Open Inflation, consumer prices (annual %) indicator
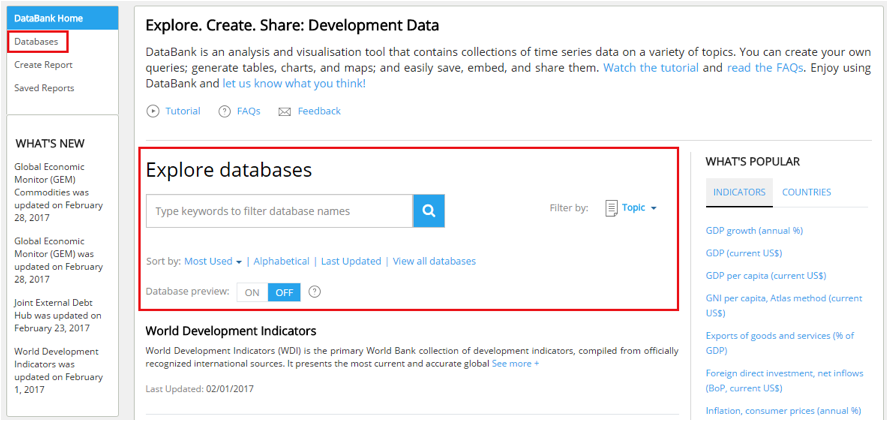This screenshot has width=888, height=421. click(783, 411)
